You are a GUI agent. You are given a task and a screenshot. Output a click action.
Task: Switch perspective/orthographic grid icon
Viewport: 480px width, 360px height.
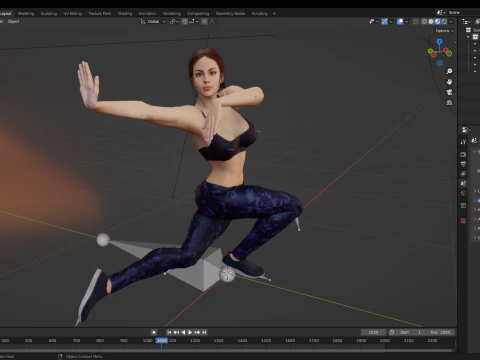(449, 103)
